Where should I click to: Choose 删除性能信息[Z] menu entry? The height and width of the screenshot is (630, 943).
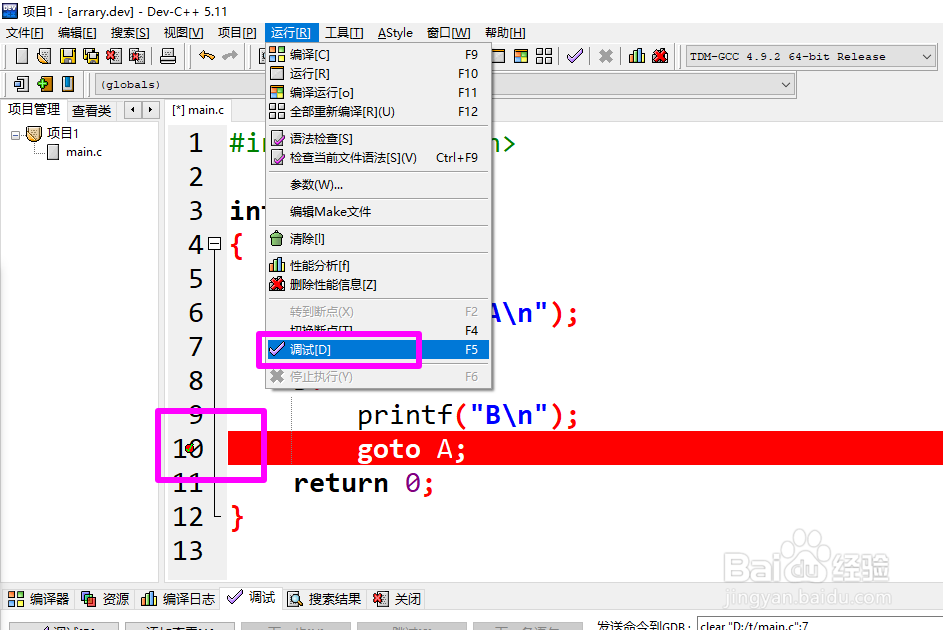coord(379,284)
